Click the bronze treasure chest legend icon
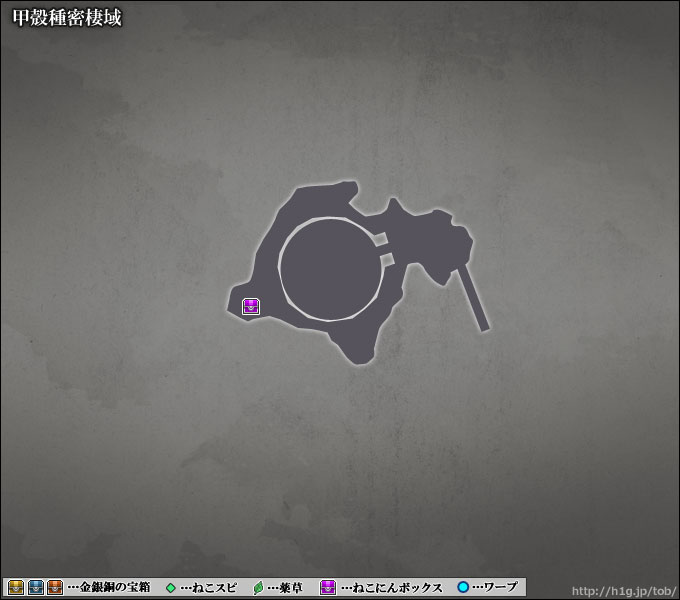Screen dimensions: 680x600 pos(55,587)
